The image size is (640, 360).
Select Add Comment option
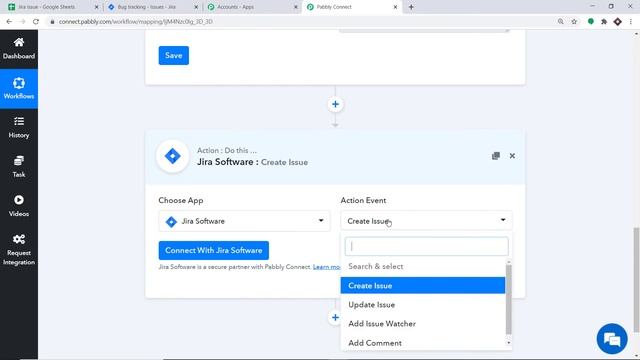coord(422,343)
